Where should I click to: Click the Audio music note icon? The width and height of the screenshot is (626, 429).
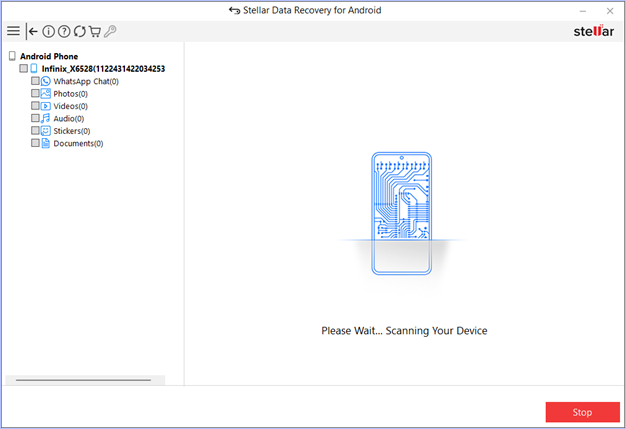(46, 118)
